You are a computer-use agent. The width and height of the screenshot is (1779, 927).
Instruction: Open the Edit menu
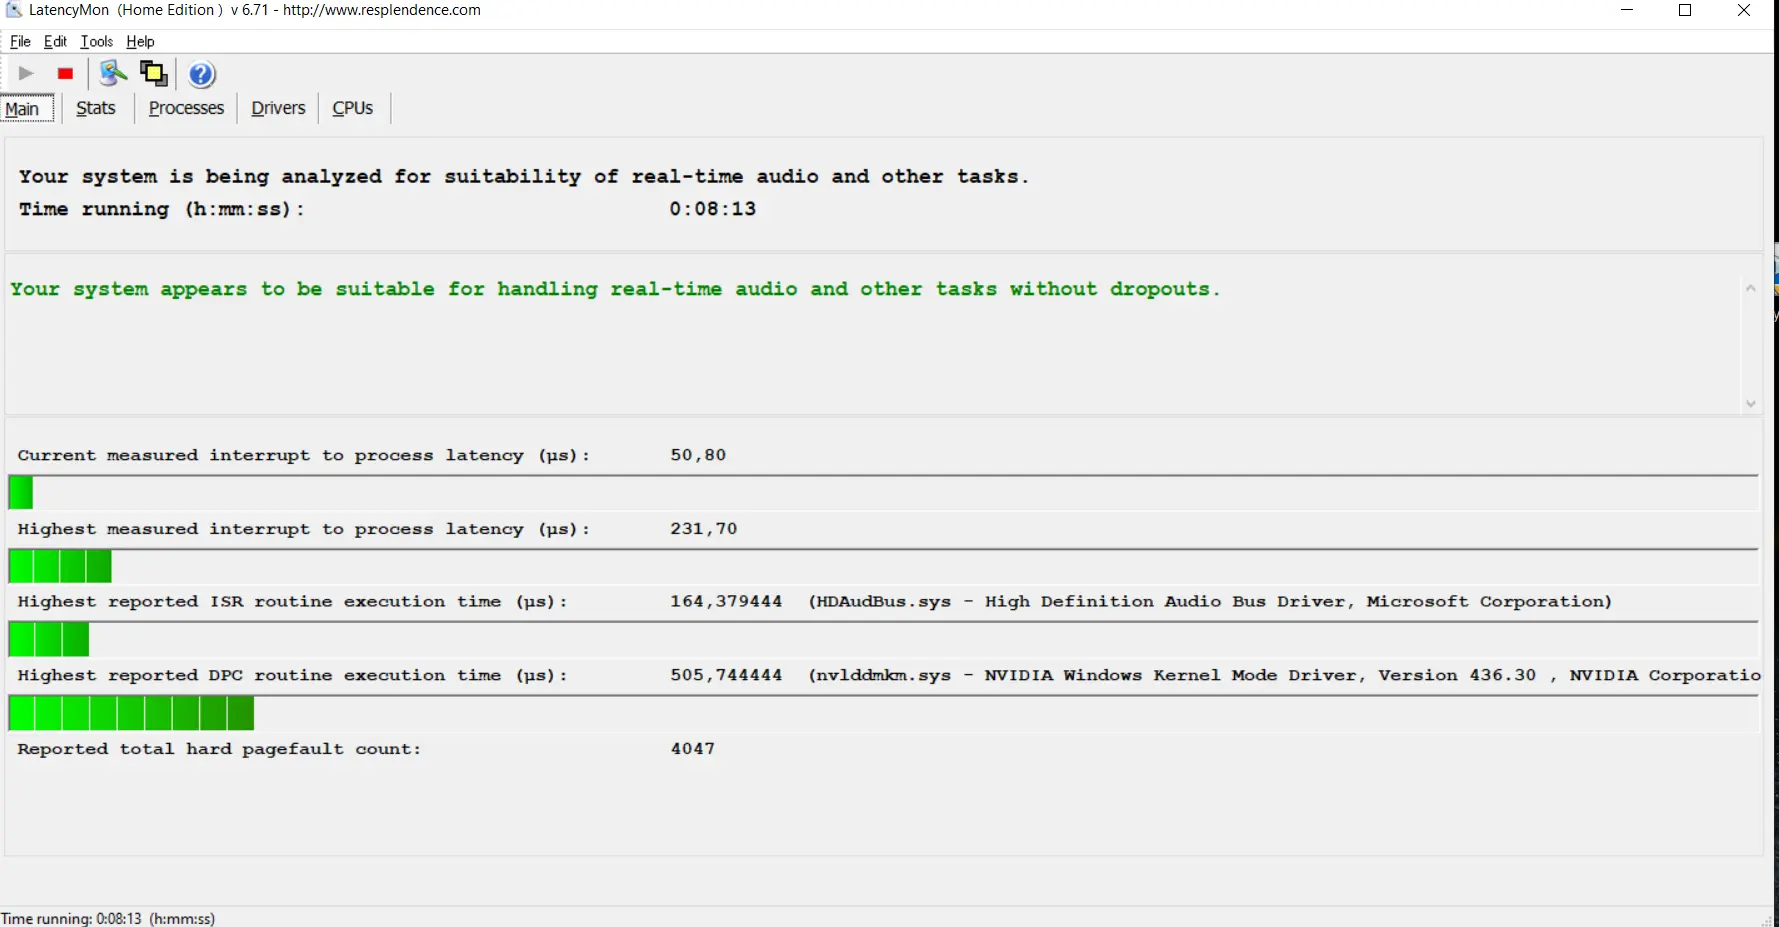[55, 42]
